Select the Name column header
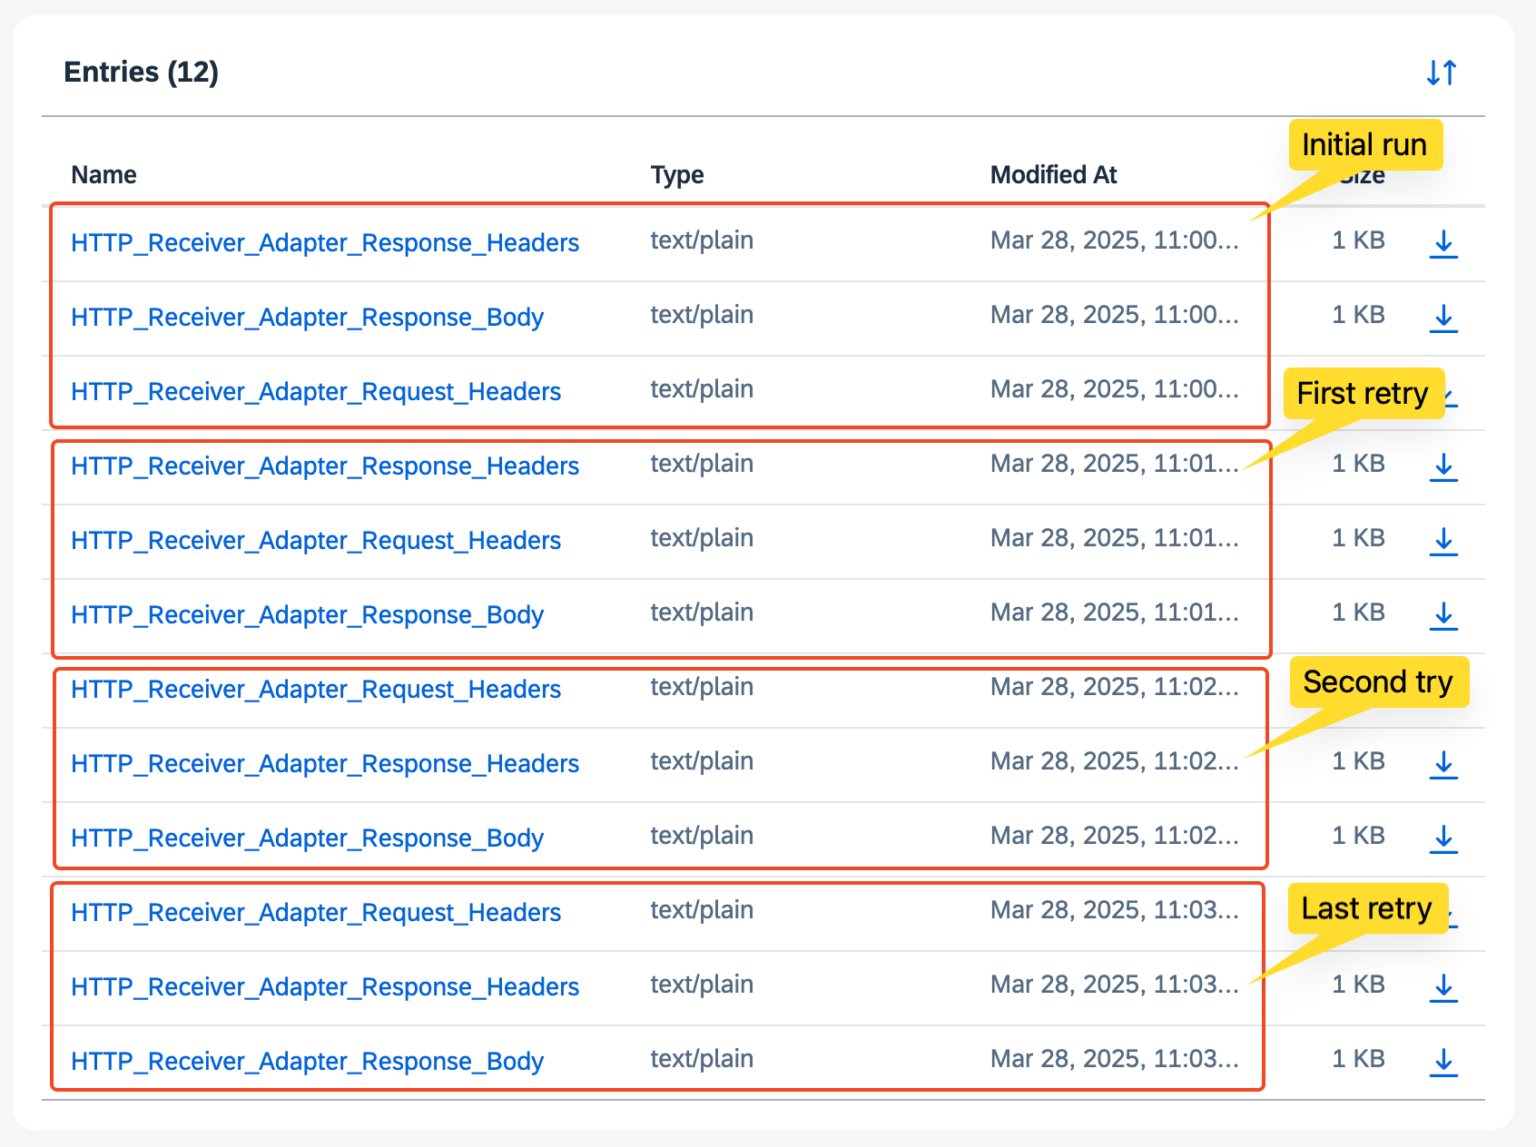Image resolution: width=1536 pixels, height=1147 pixels. click(x=103, y=174)
